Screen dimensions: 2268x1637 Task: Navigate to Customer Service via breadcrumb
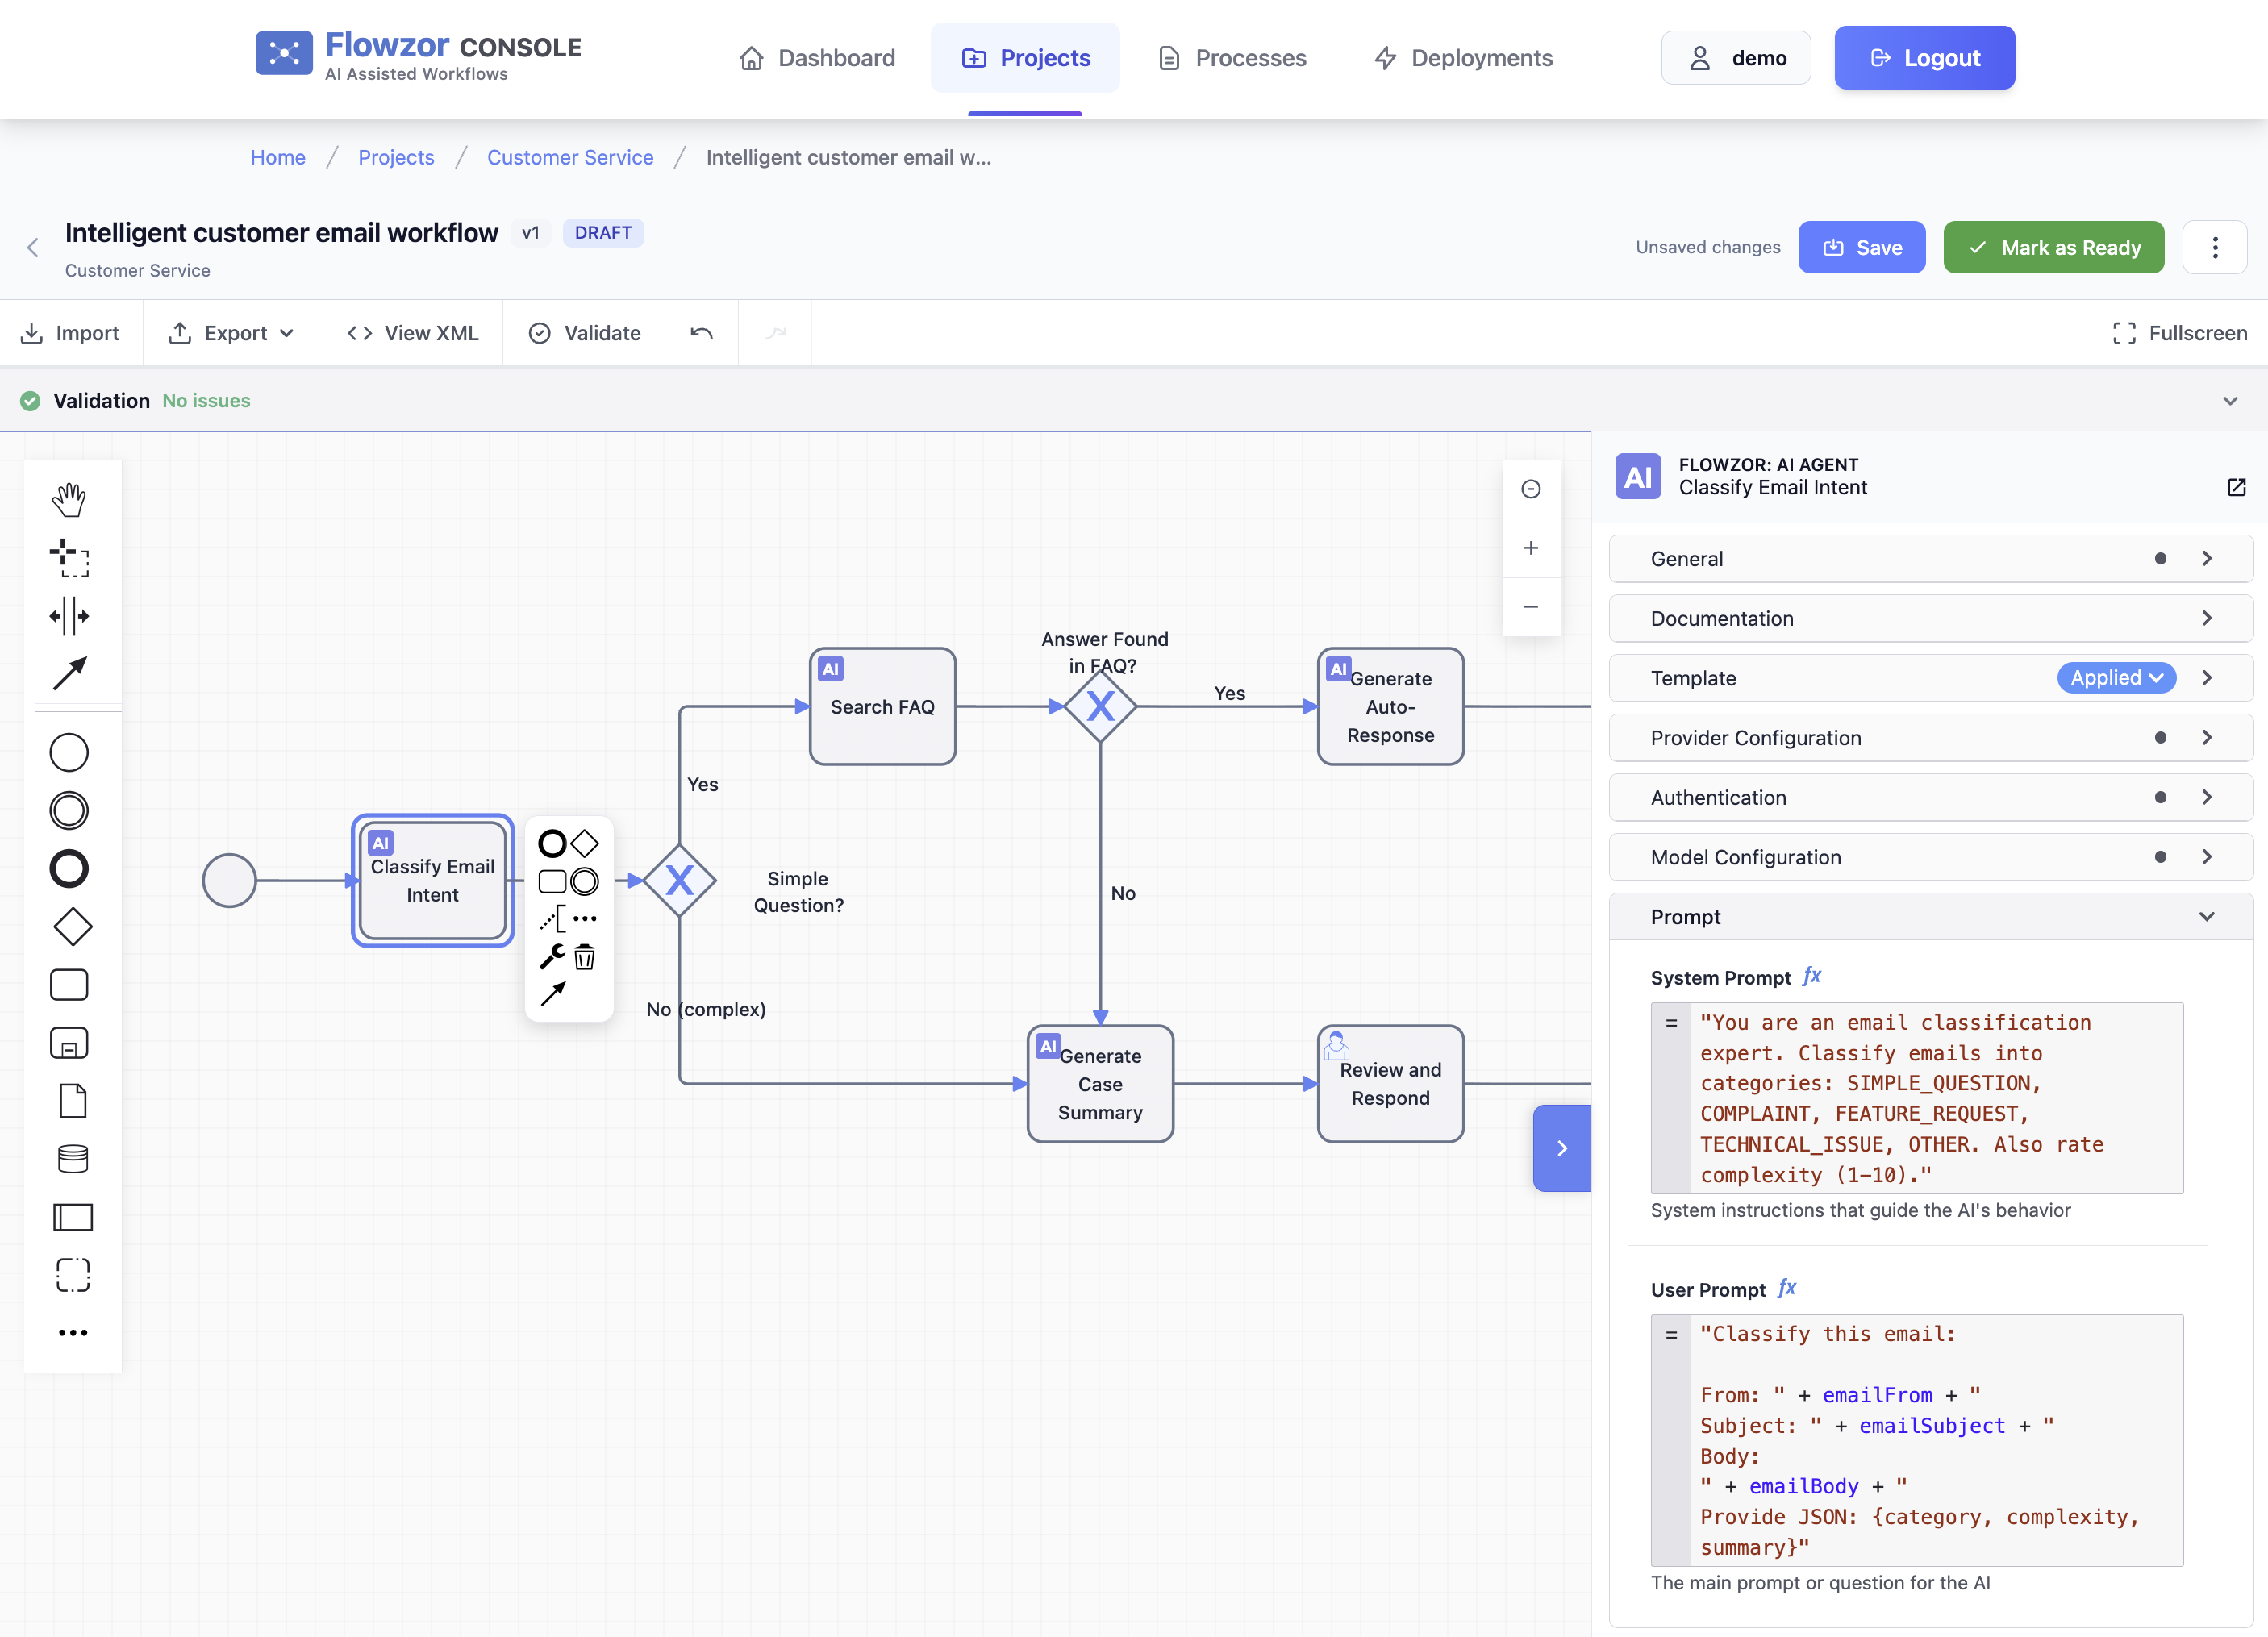[570, 157]
